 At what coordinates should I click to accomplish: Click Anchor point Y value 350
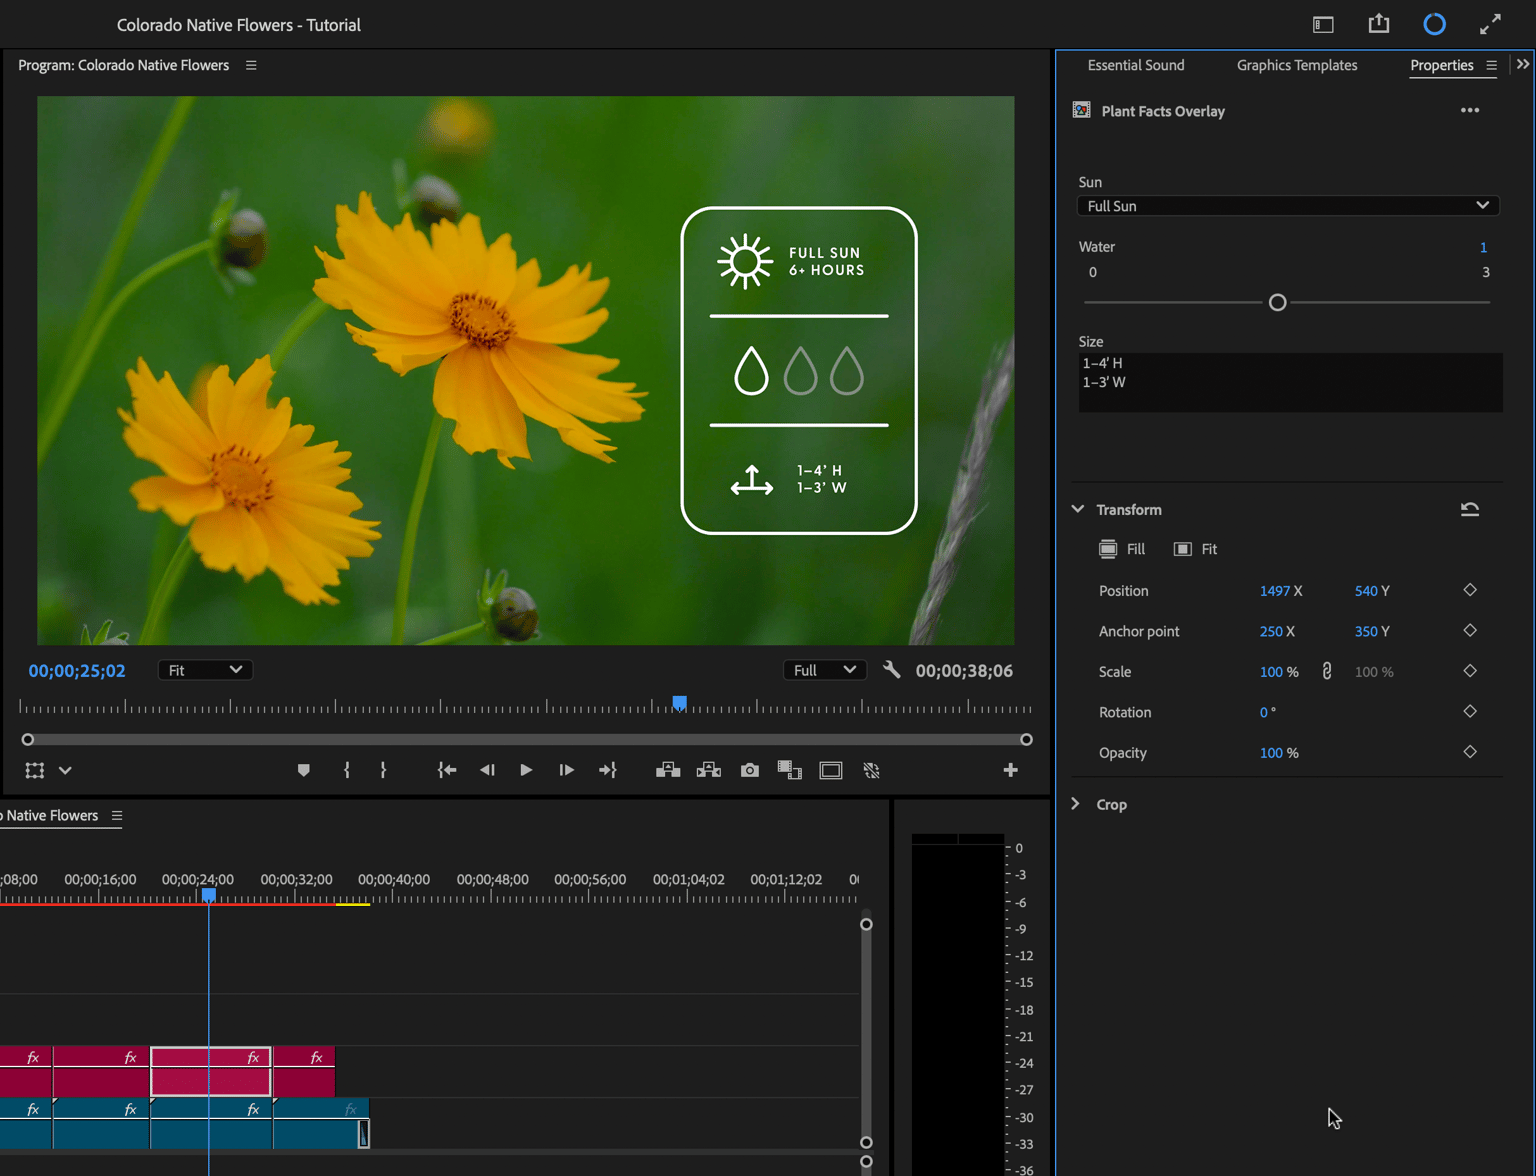[x=1366, y=632]
